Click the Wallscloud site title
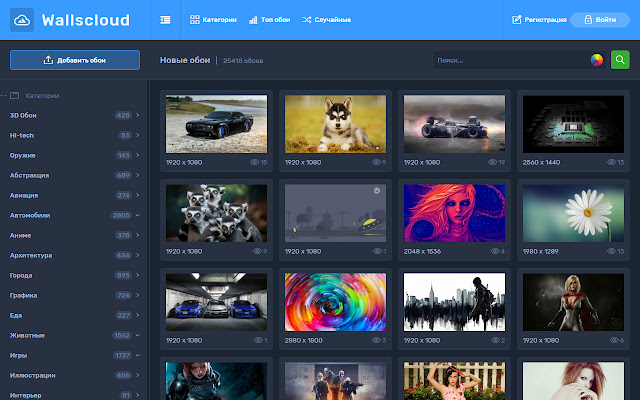 pyautogui.click(x=86, y=20)
